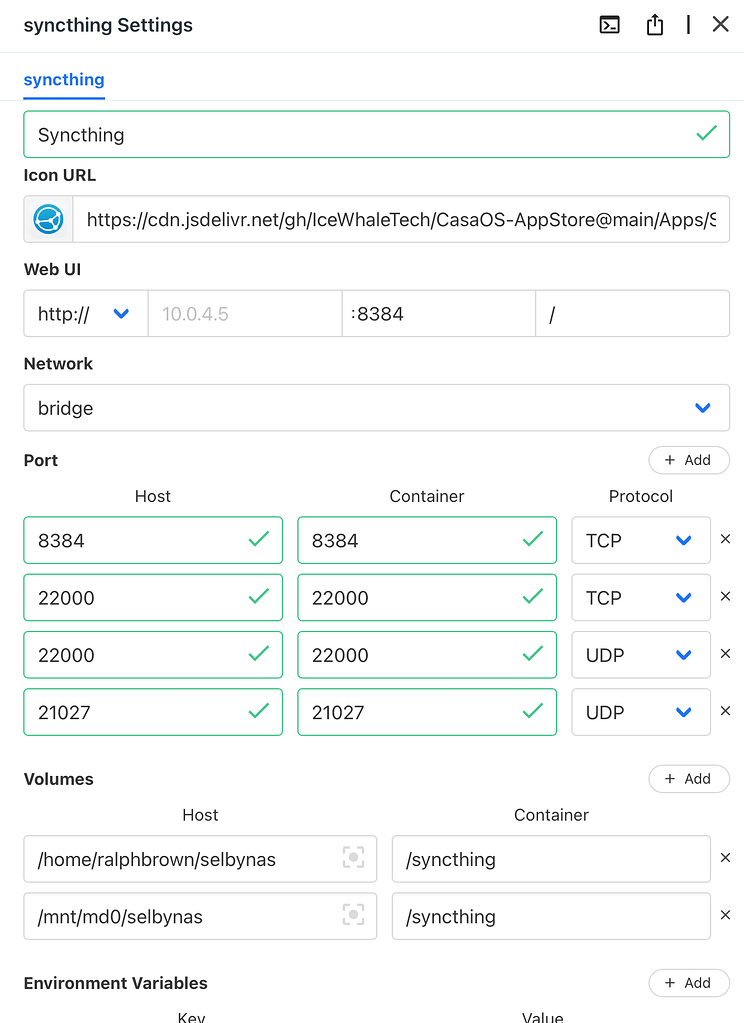The height and width of the screenshot is (1023, 744).
Task: Remove the /mnt/md0/selbynas volume row
Action: 725,916
